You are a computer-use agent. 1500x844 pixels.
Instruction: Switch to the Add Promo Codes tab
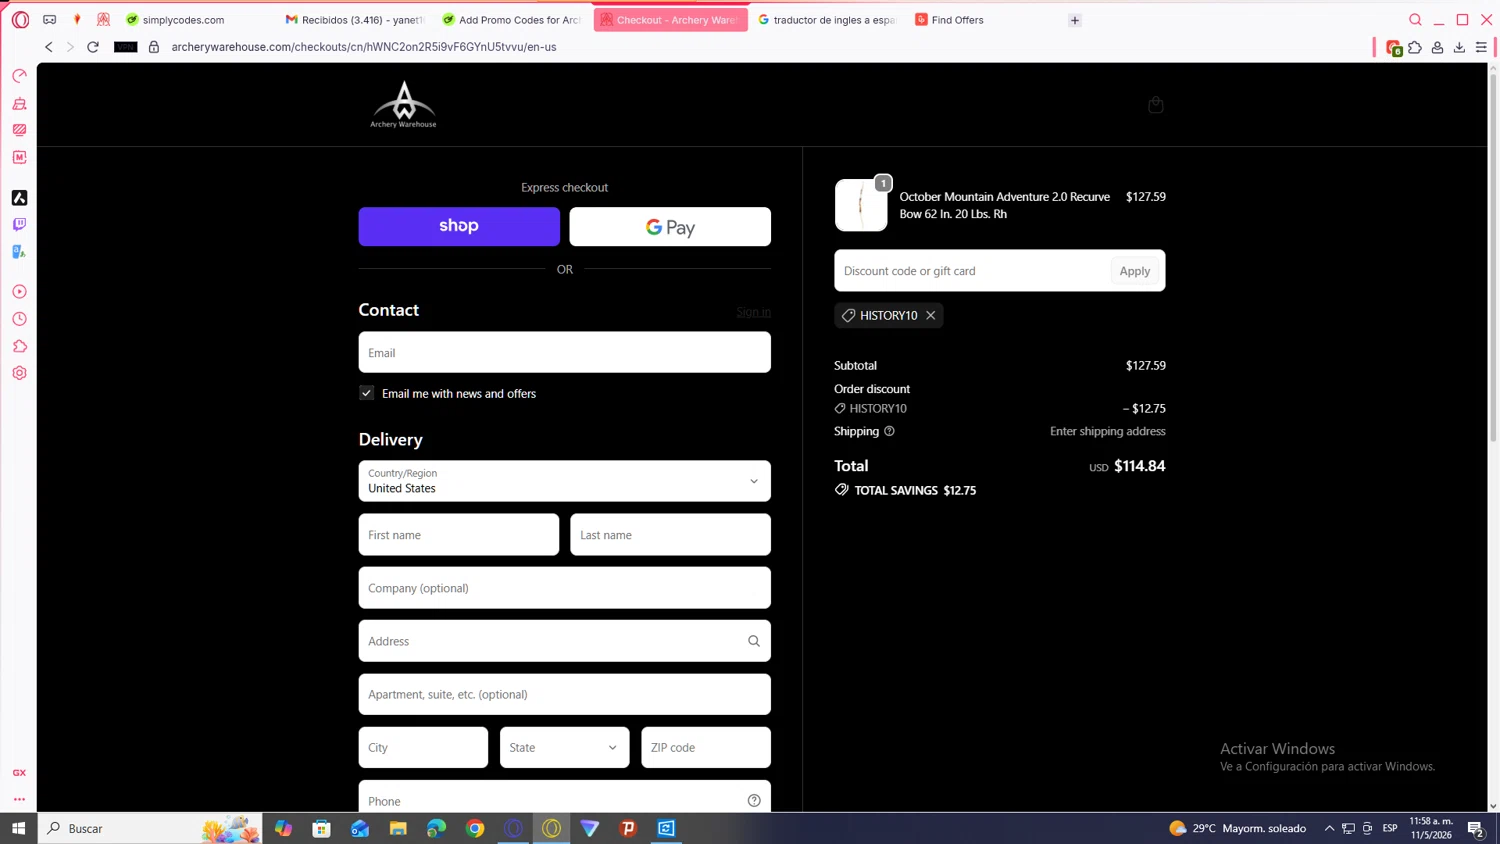[512, 20]
